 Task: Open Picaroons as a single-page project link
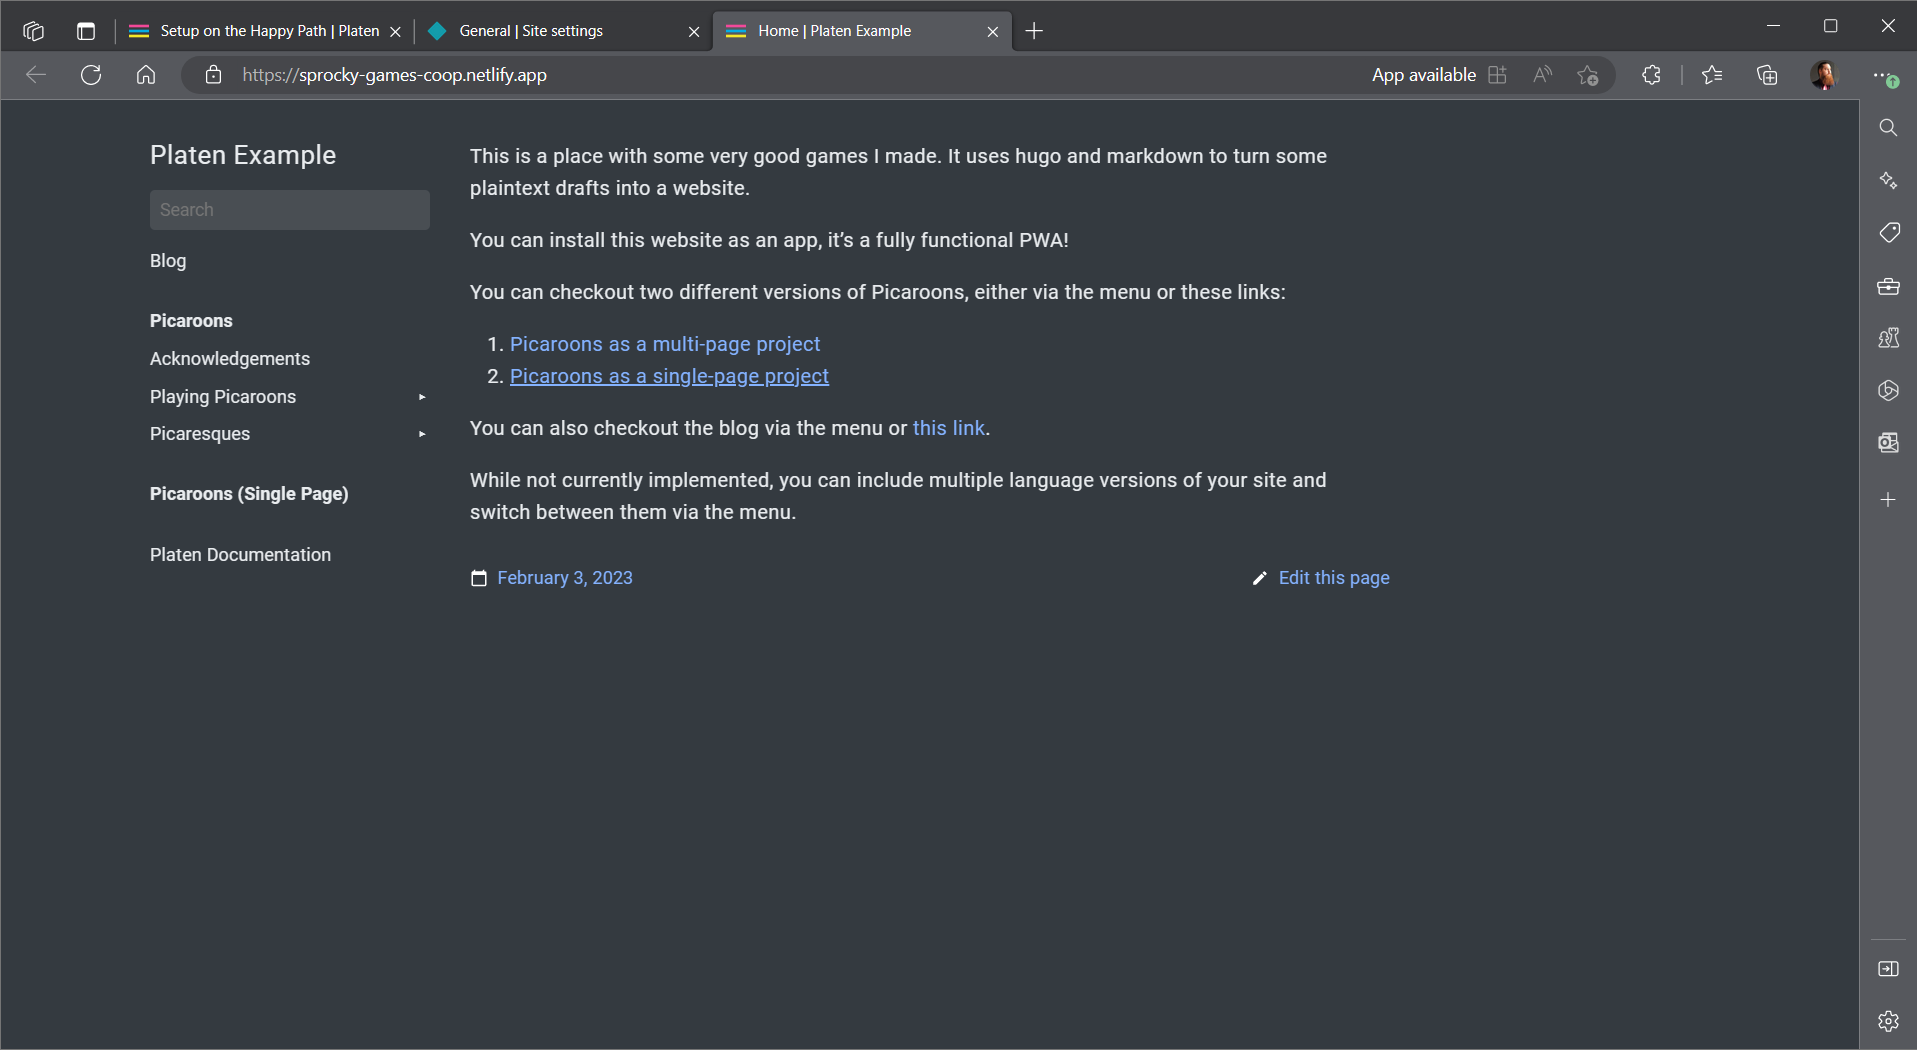click(669, 376)
